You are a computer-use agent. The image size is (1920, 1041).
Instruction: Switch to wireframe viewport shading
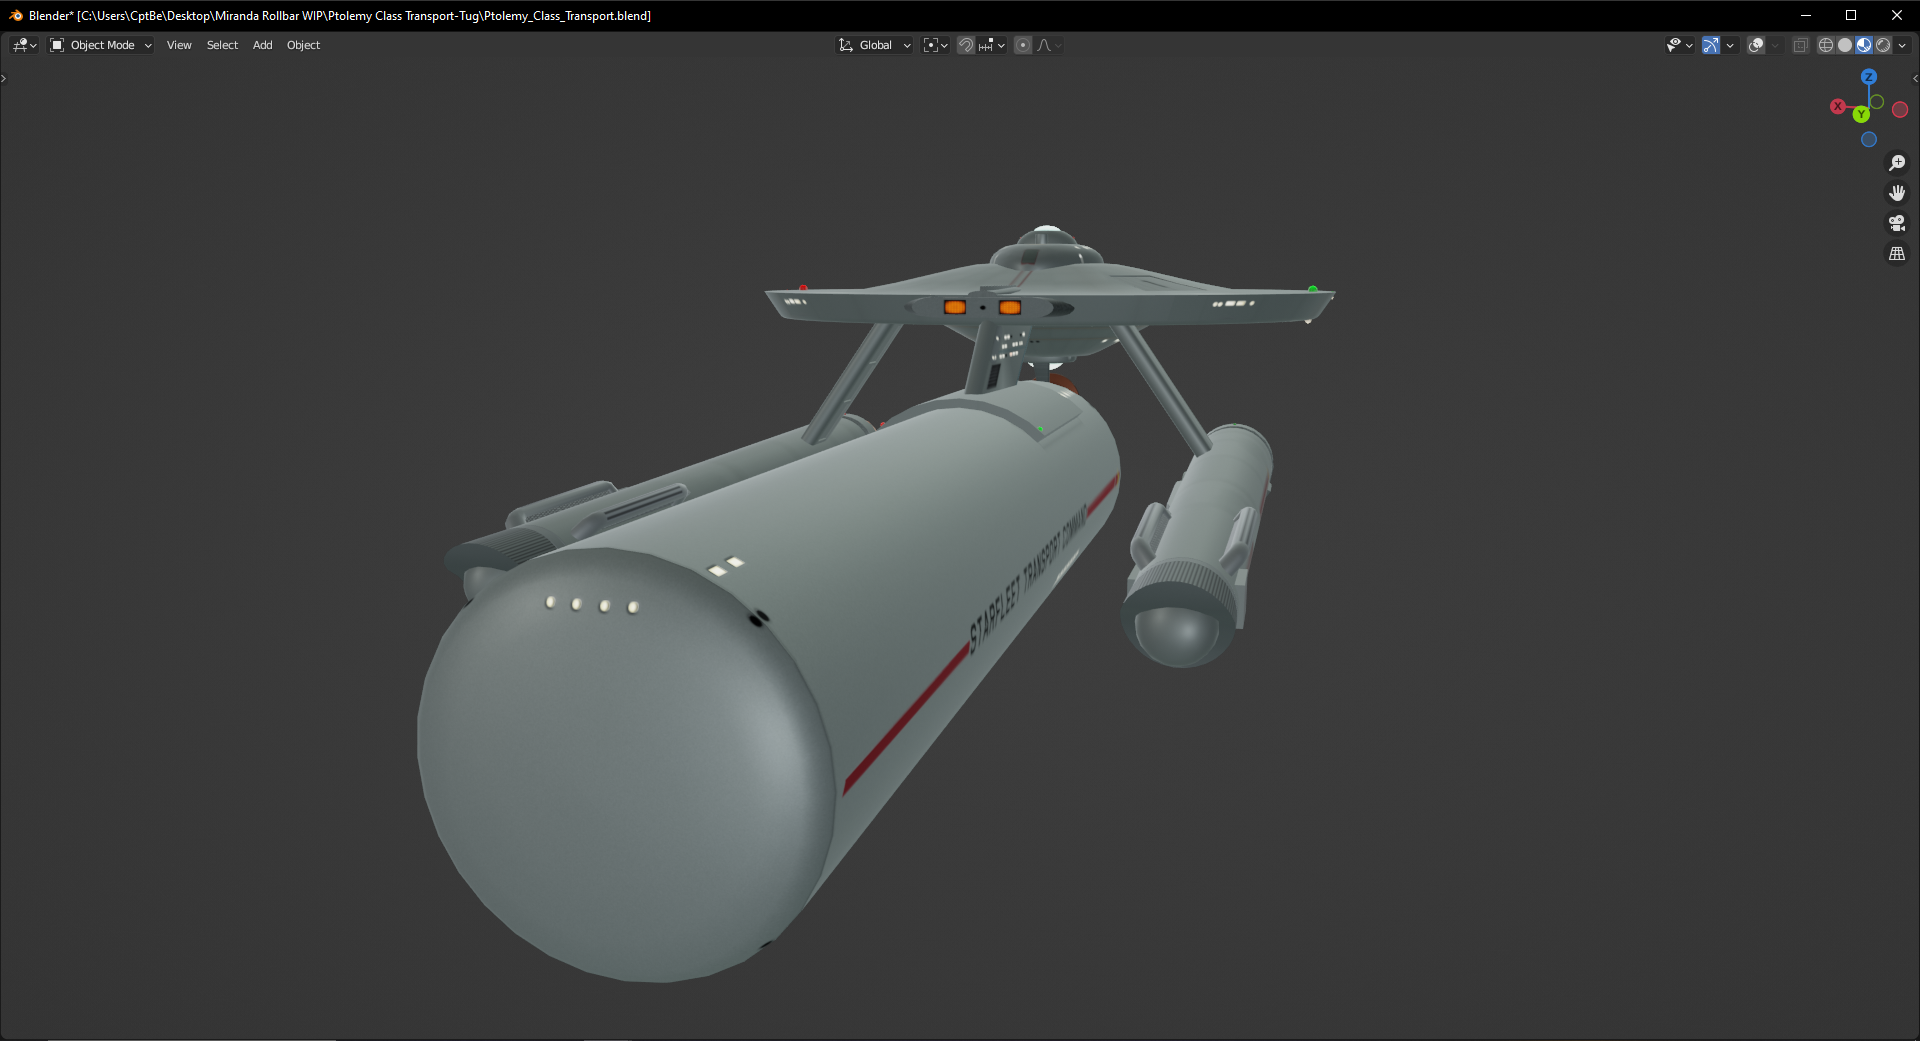pos(1826,45)
